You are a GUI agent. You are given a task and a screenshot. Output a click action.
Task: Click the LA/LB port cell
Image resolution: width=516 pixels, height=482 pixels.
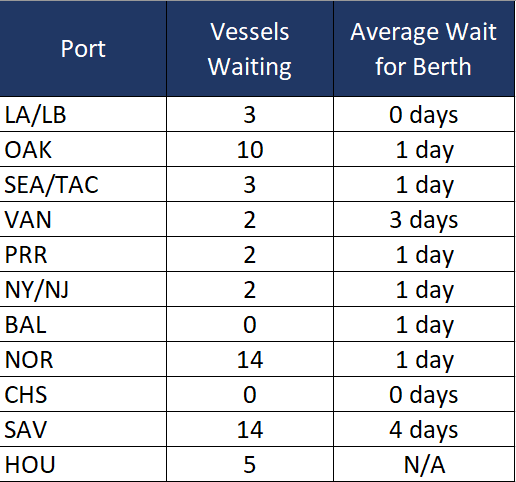point(83,114)
